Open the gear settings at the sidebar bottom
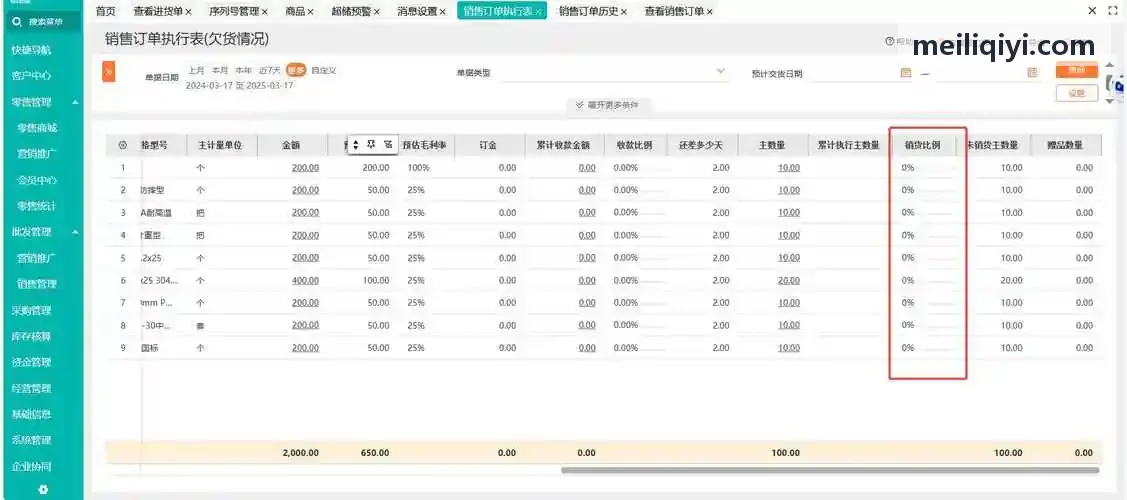 click(x=43, y=489)
